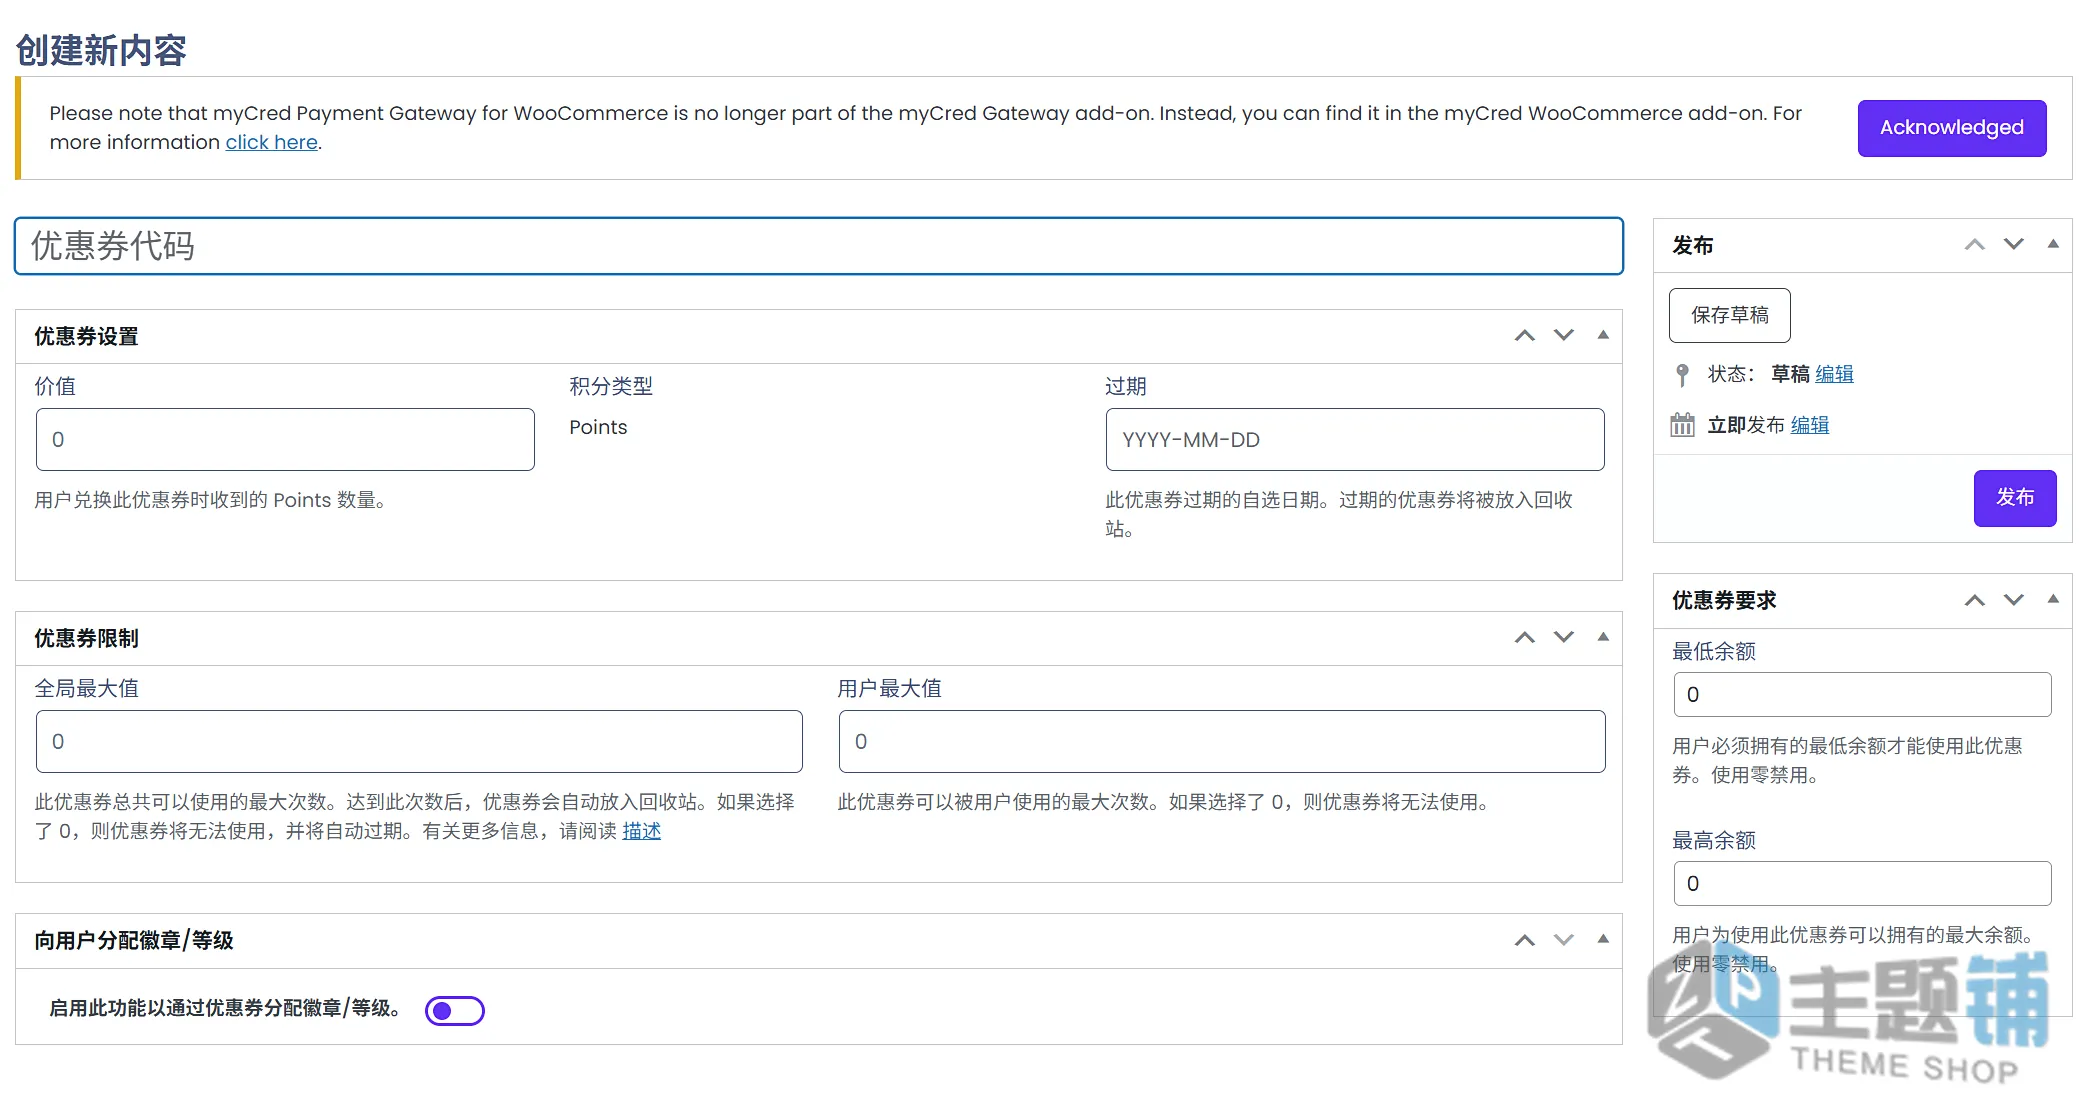Move 优惠券要求 panel down arrow
Image resolution: width=2079 pixels, height=1116 pixels.
coord(2014,600)
